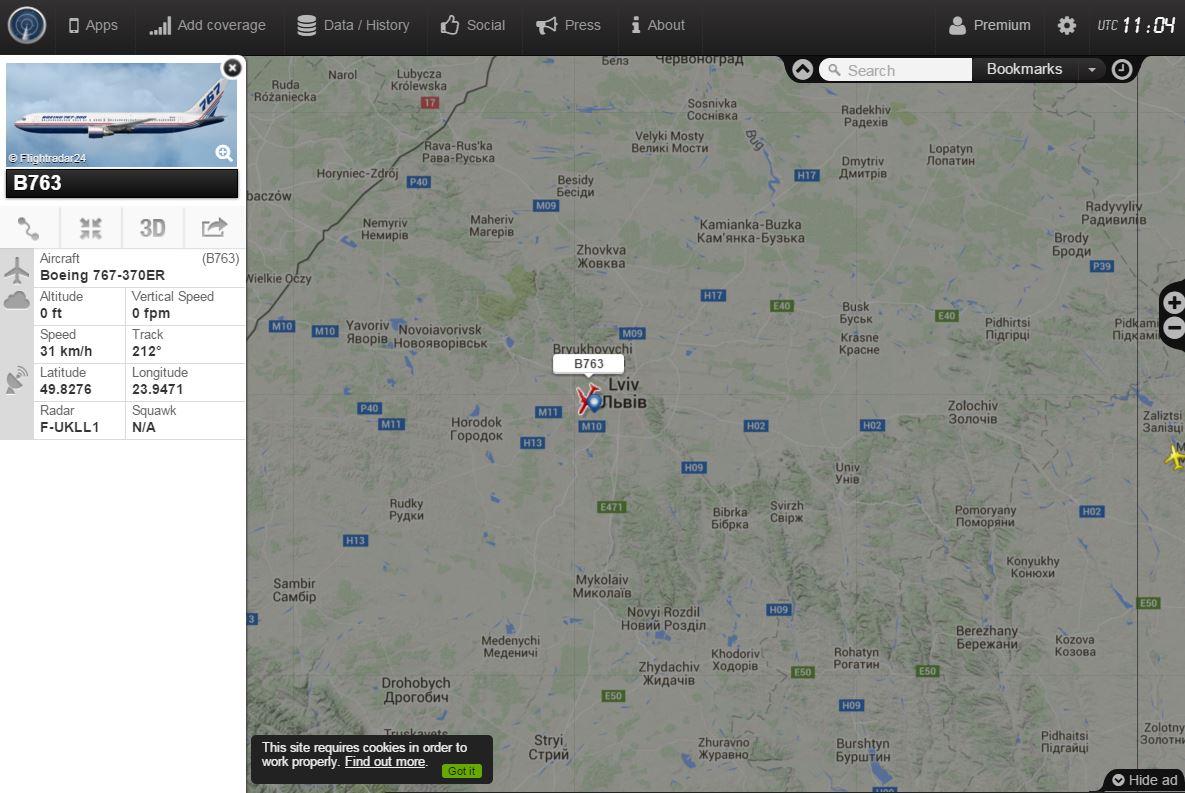Click the share flight arrow icon
The height and width of the screenshot is (793, 1185).
pos(215,228)
